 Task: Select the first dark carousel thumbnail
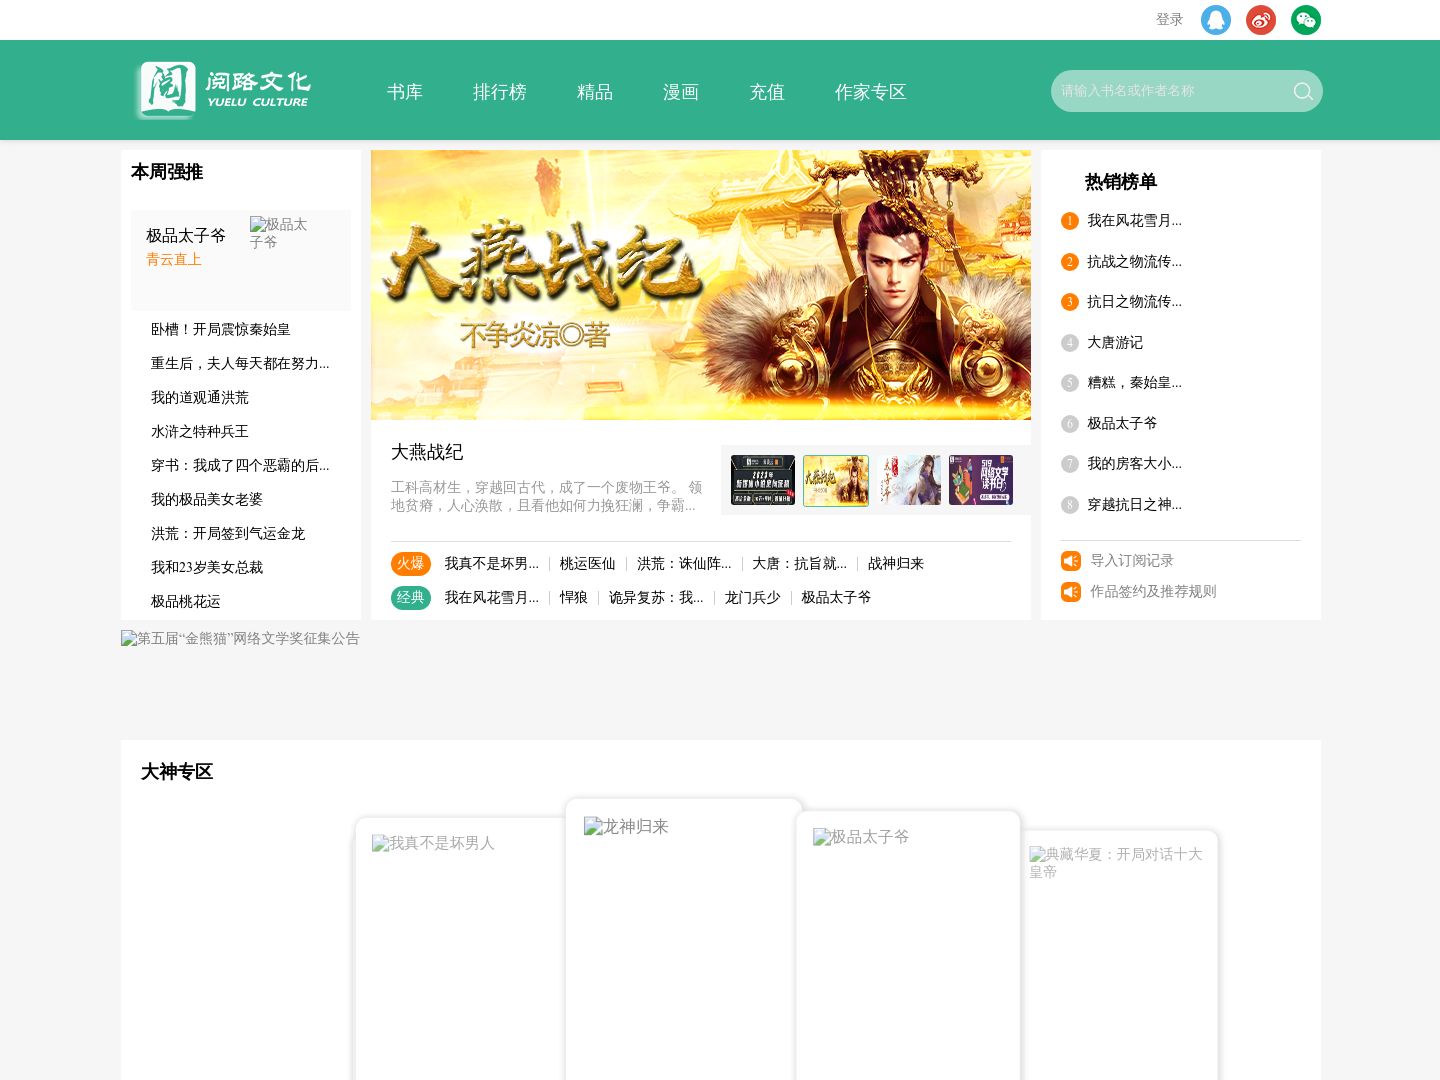(x=763, y=480)
